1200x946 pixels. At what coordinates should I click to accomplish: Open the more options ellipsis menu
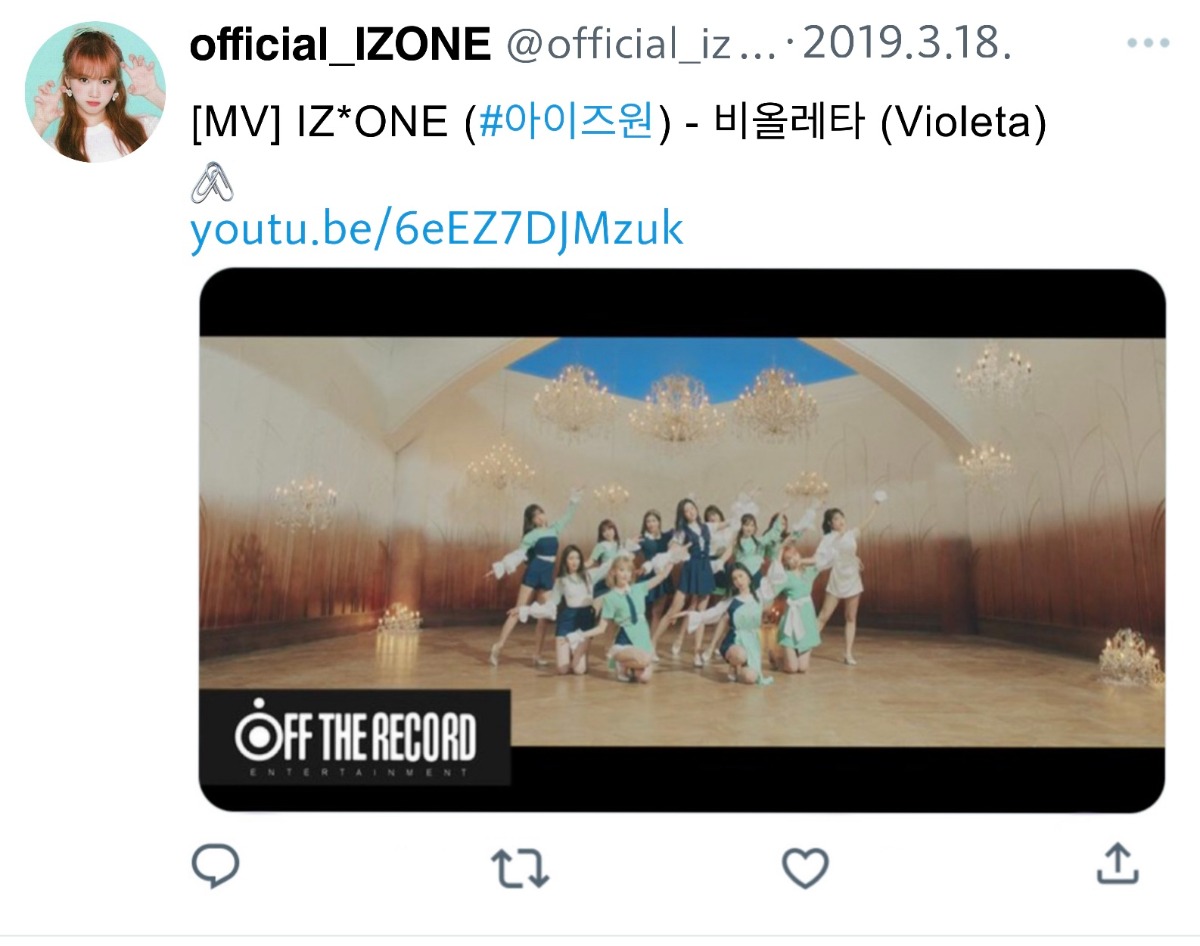[1147, 43]
